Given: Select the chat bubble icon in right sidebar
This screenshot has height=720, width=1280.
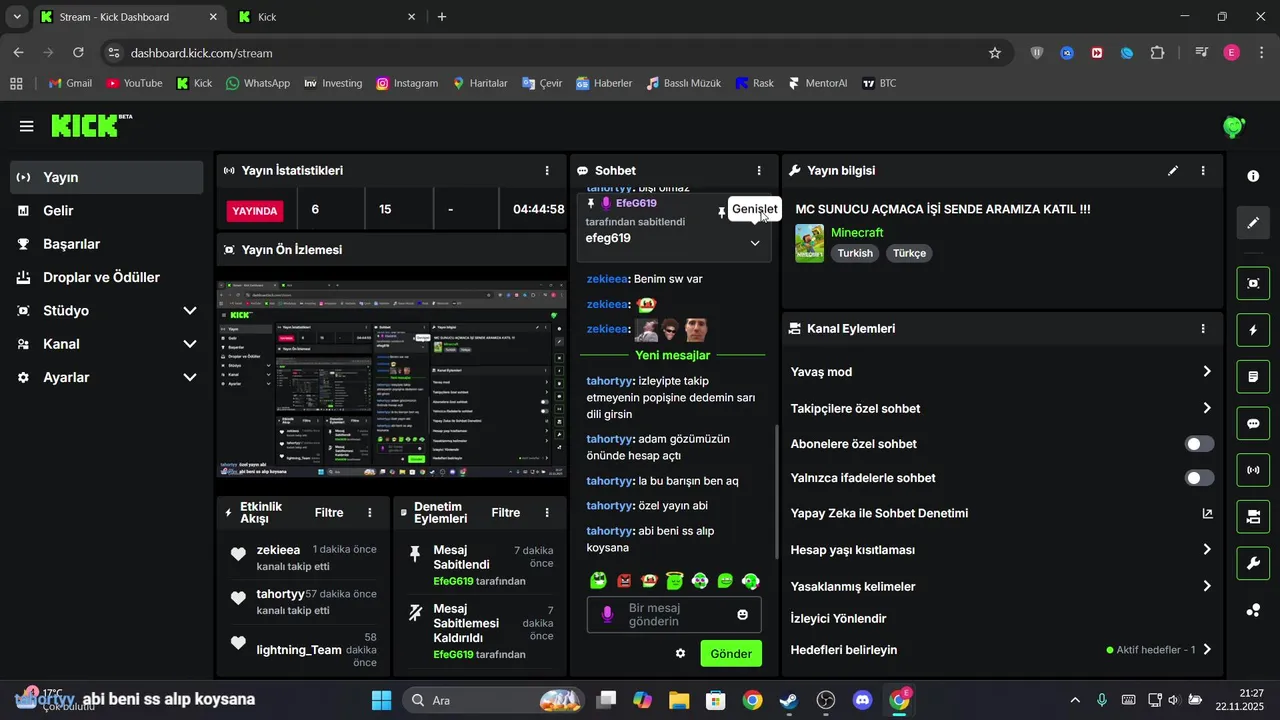Looking at the screenshot, I should [1253, 423].
